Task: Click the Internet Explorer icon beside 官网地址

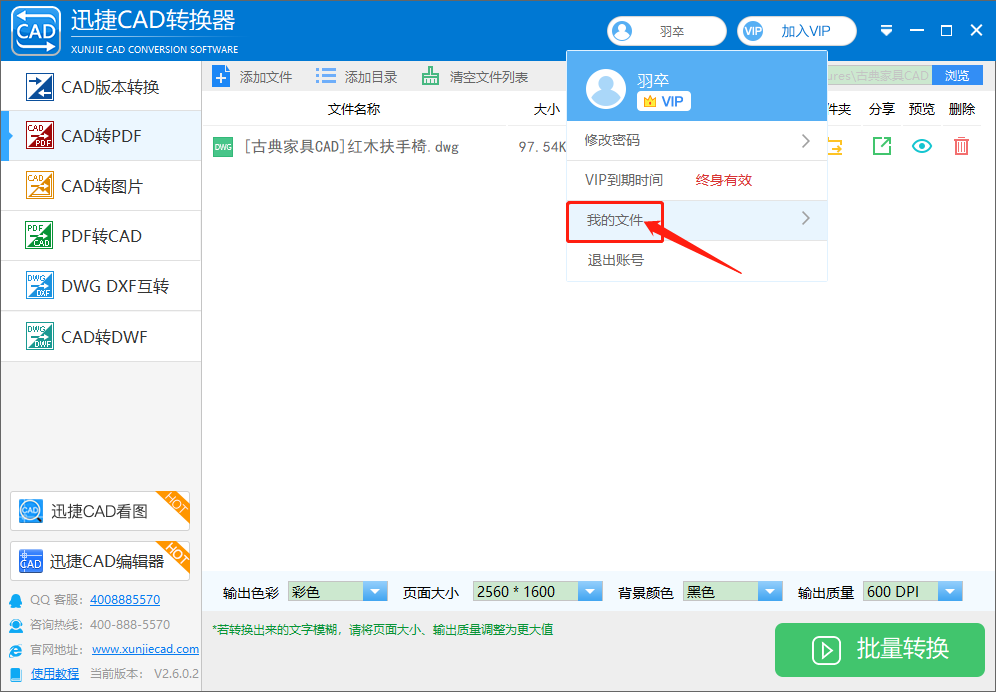Action: (16, 649)
